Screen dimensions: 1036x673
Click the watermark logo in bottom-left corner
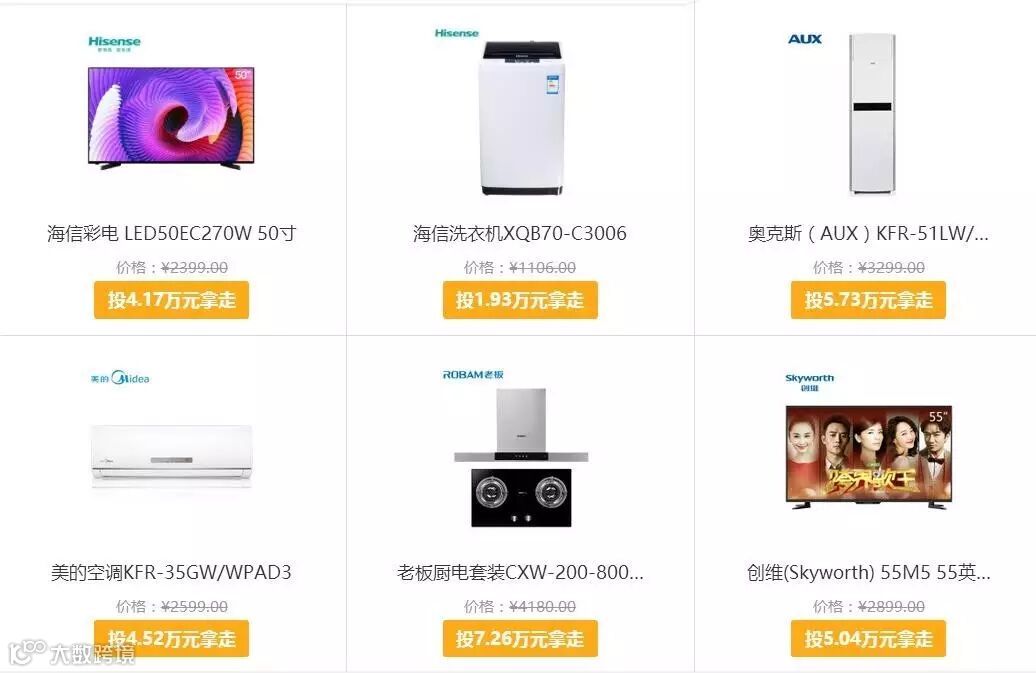(72, 653)
